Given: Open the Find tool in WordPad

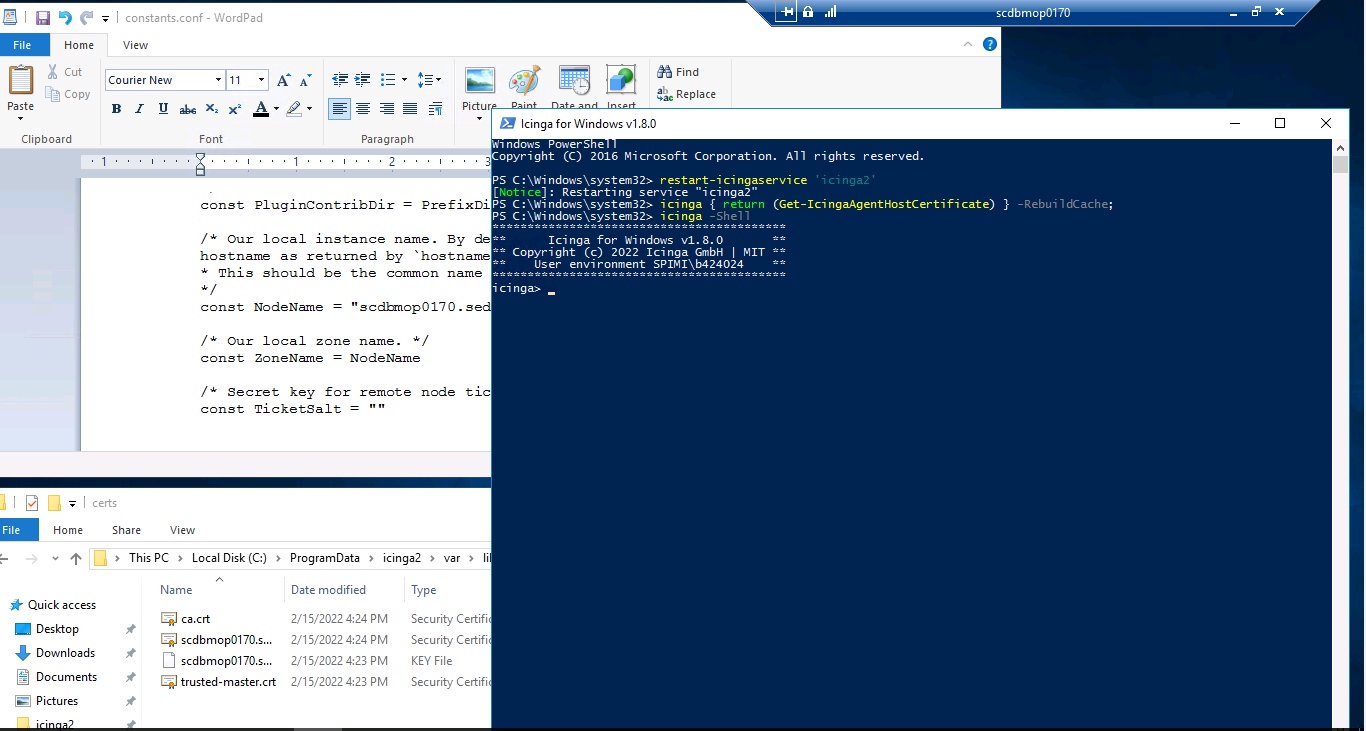Looking at the screenshot, I should [678, 71].
